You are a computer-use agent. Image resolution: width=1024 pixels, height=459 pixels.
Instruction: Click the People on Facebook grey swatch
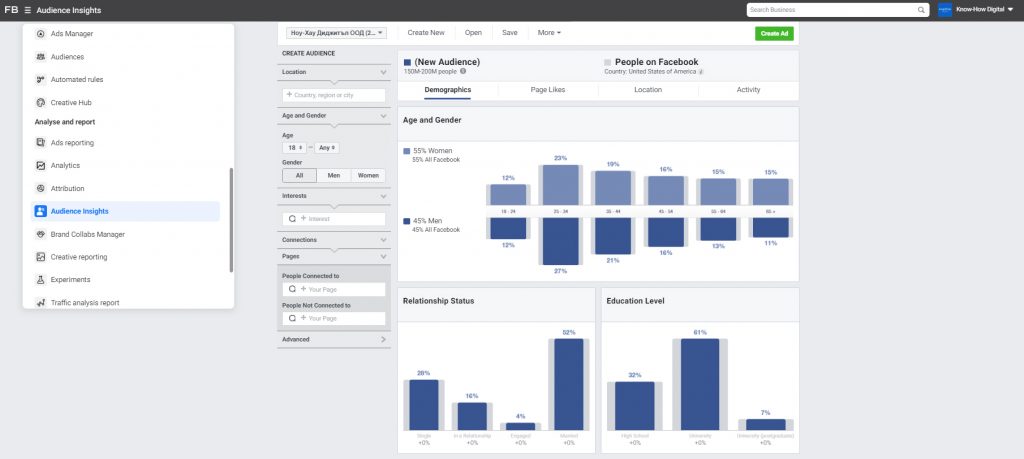[x=608, y=63]
